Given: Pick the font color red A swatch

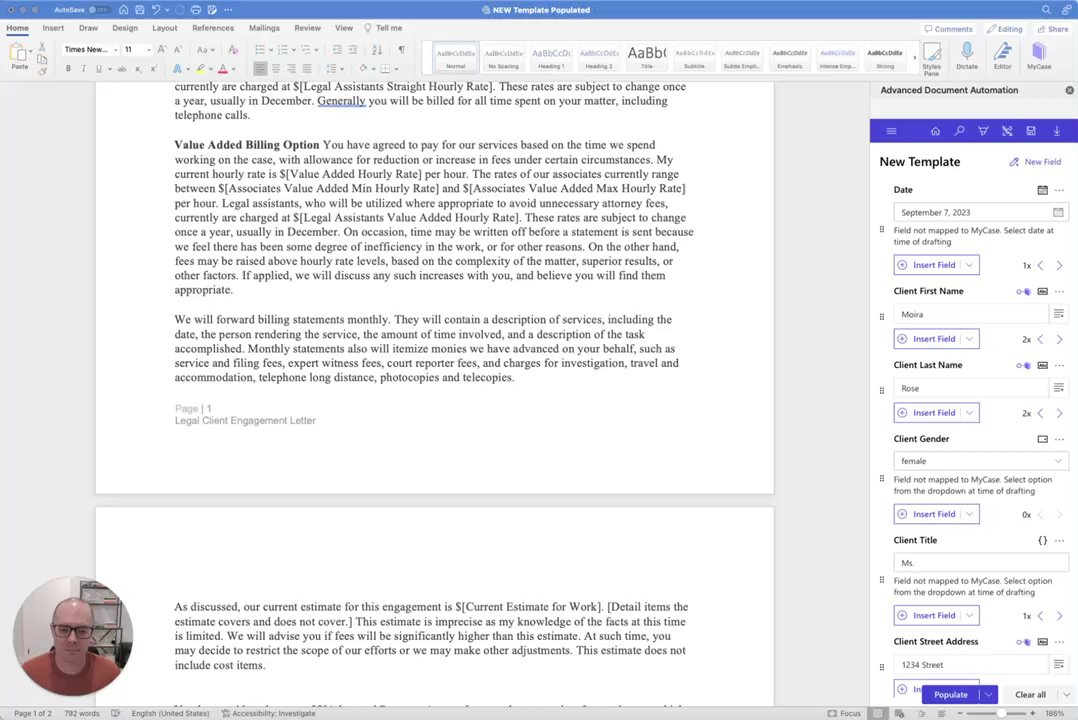Looking at the screenshot, I should (x=222, y=69).
